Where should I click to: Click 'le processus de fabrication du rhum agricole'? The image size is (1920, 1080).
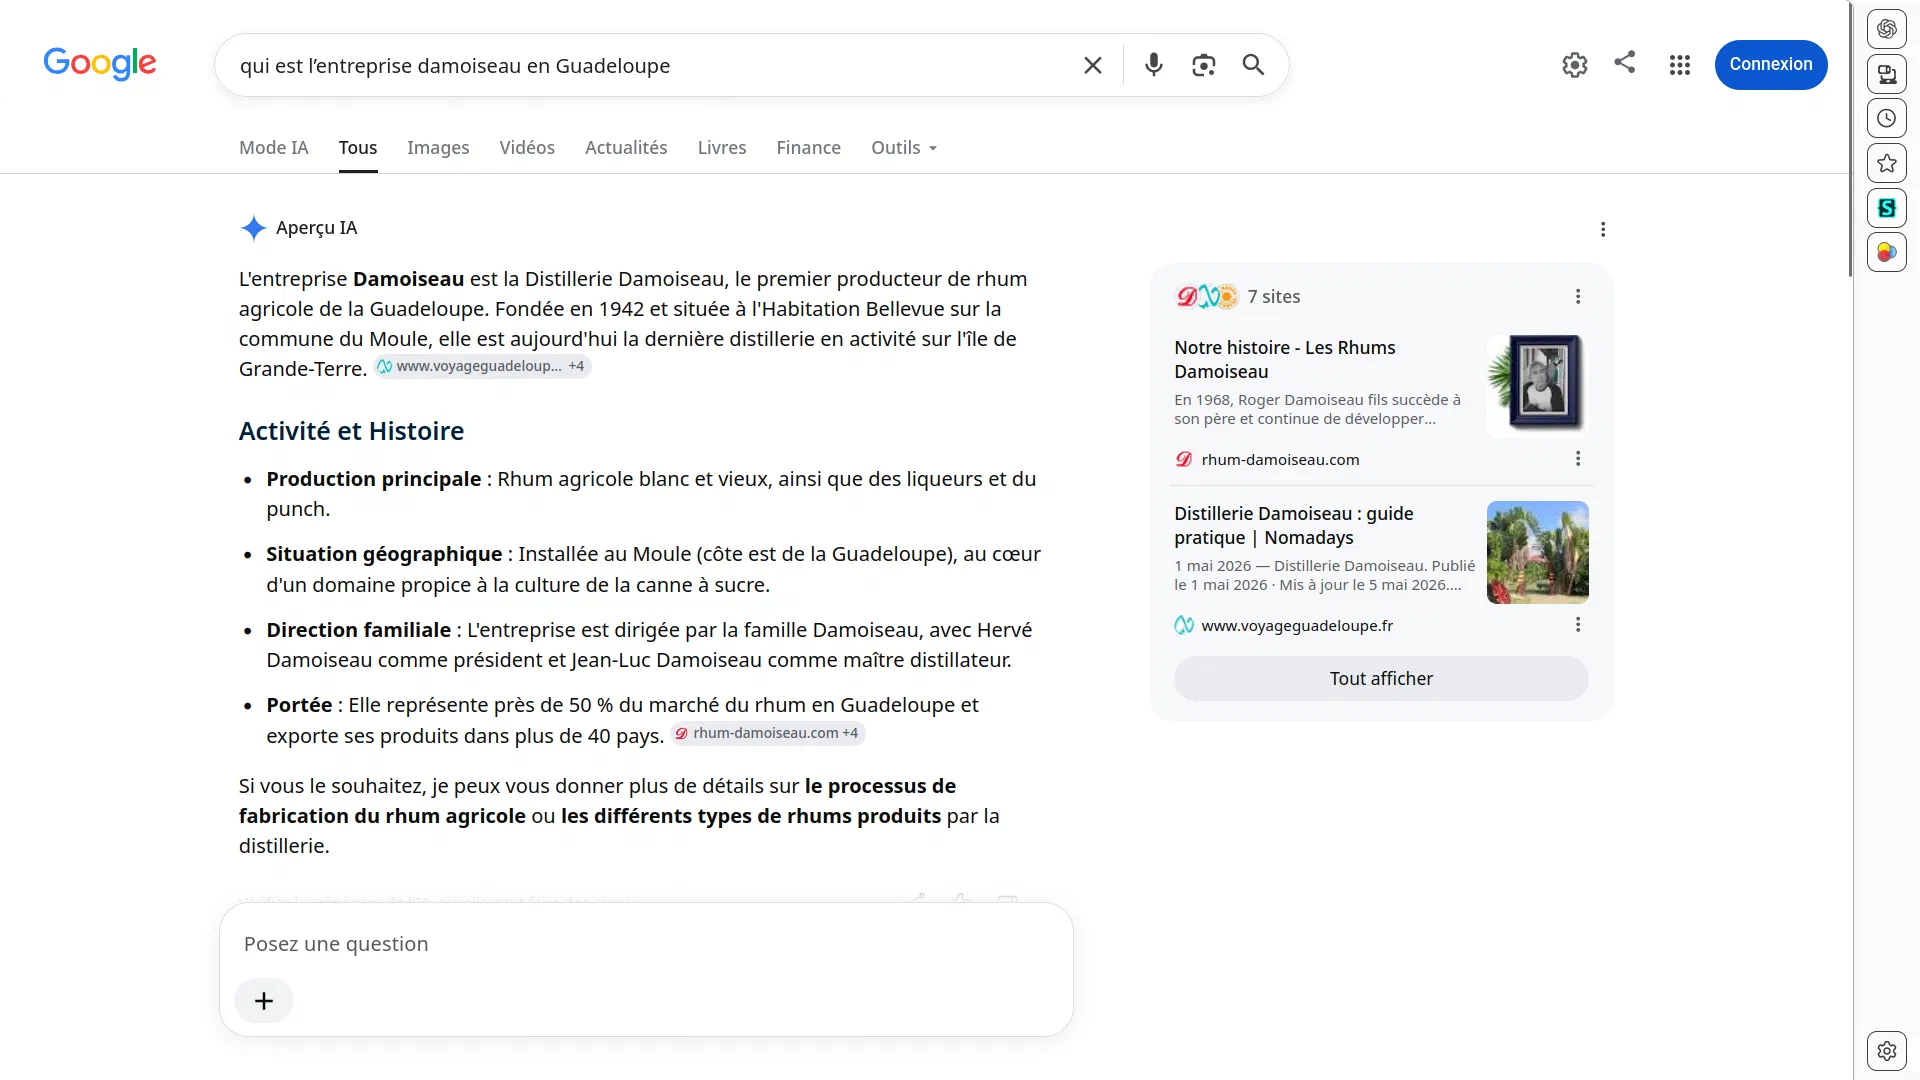point(597,801)
